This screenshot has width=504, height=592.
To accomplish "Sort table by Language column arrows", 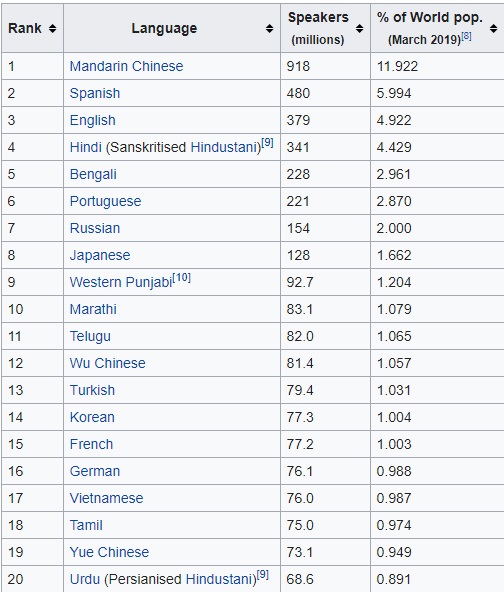I will pyautogui.click(x=269, y=28).
